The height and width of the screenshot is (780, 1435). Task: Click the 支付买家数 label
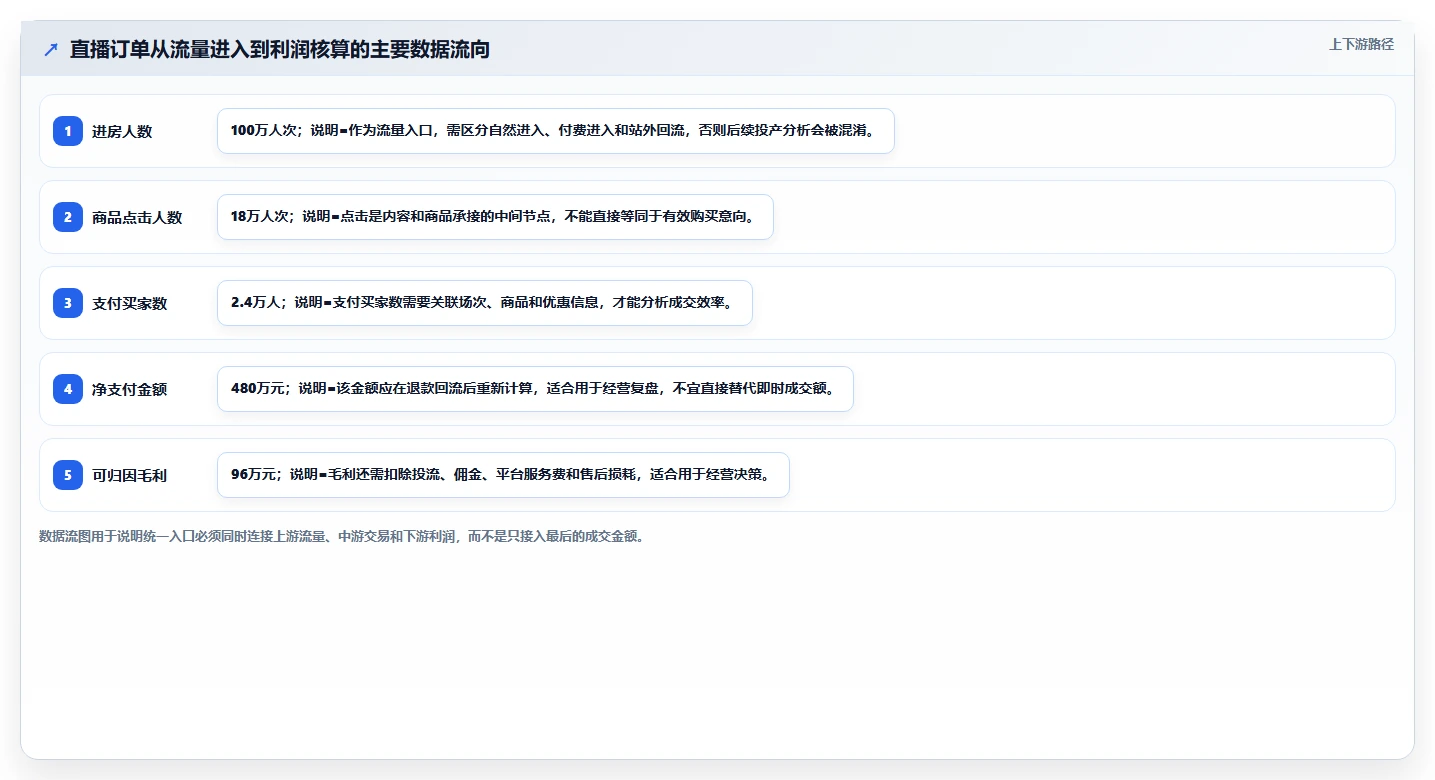click(x=130, y=303)
